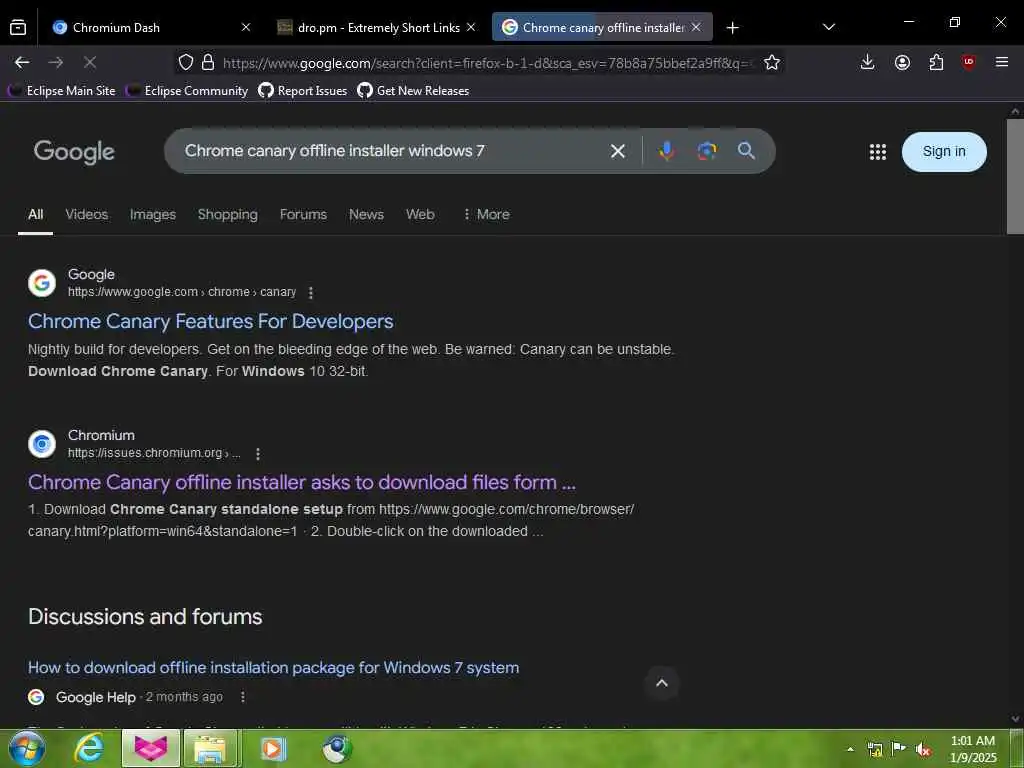The image size is (1024, 768).
Task: Open tracking protection shield icon
Action: [186, 63]
